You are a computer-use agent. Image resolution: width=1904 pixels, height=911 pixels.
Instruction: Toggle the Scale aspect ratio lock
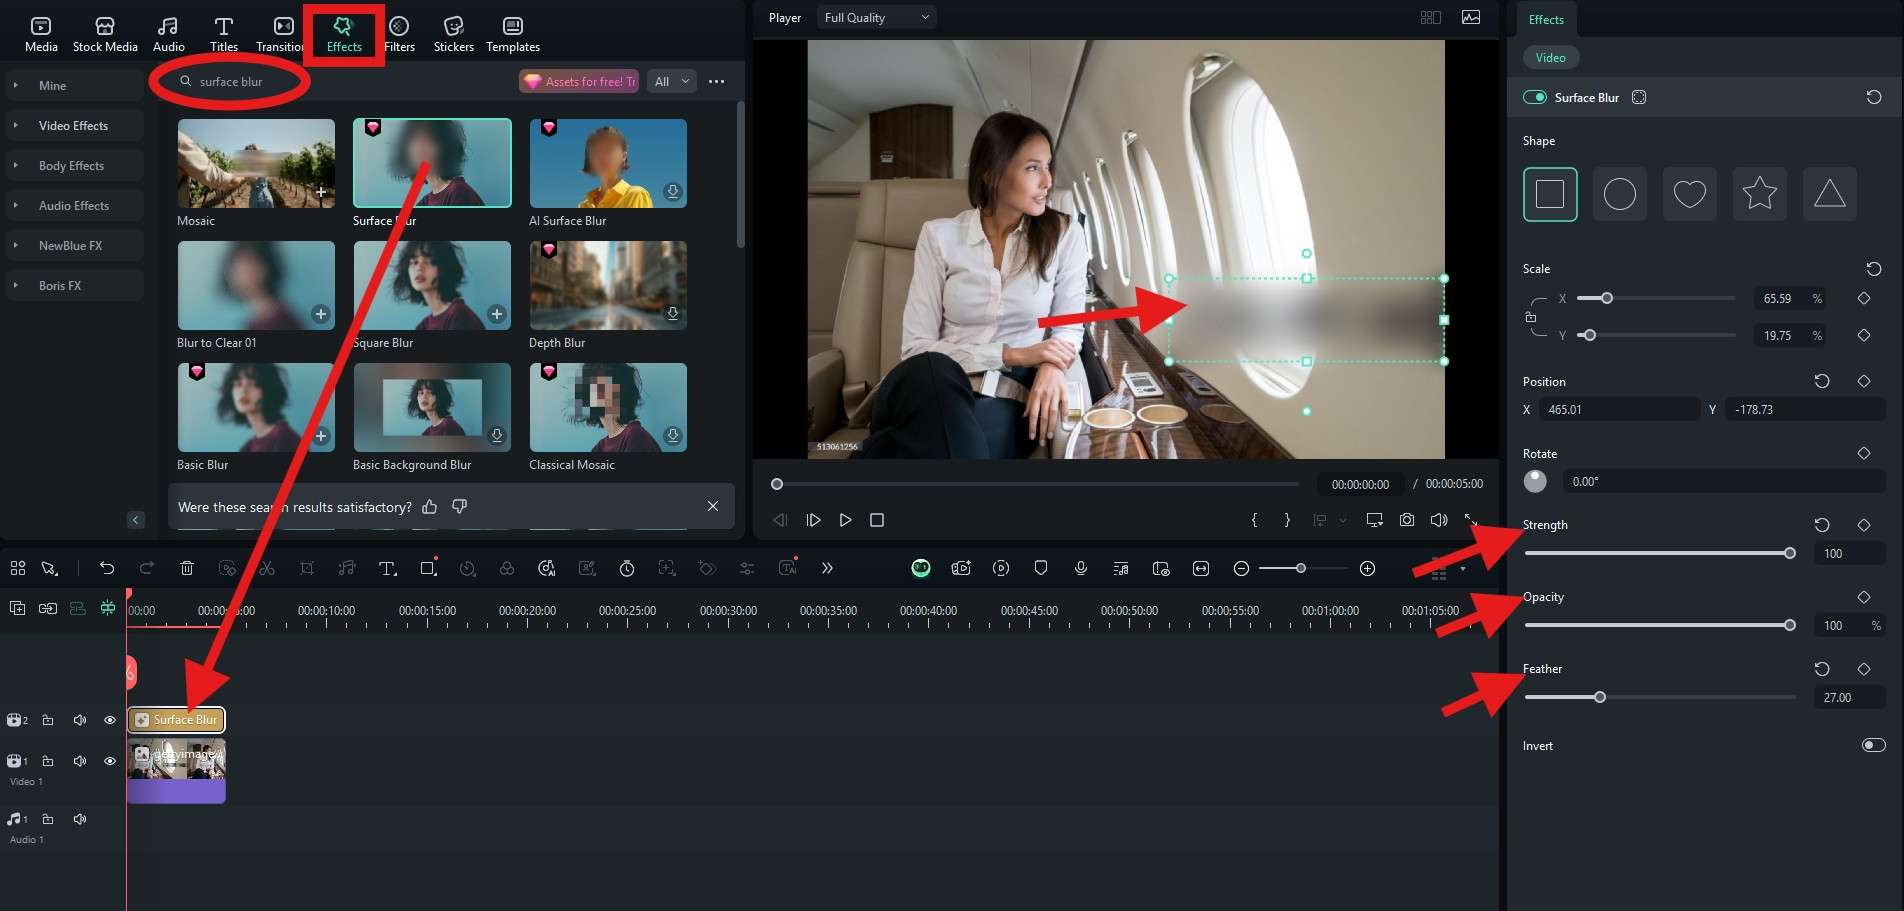(x=1530, y=318)
